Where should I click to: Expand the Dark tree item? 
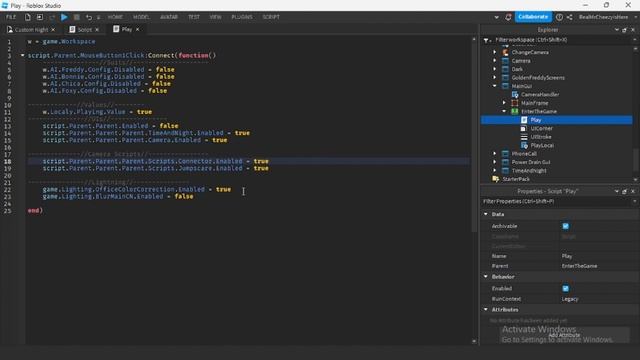495,69
